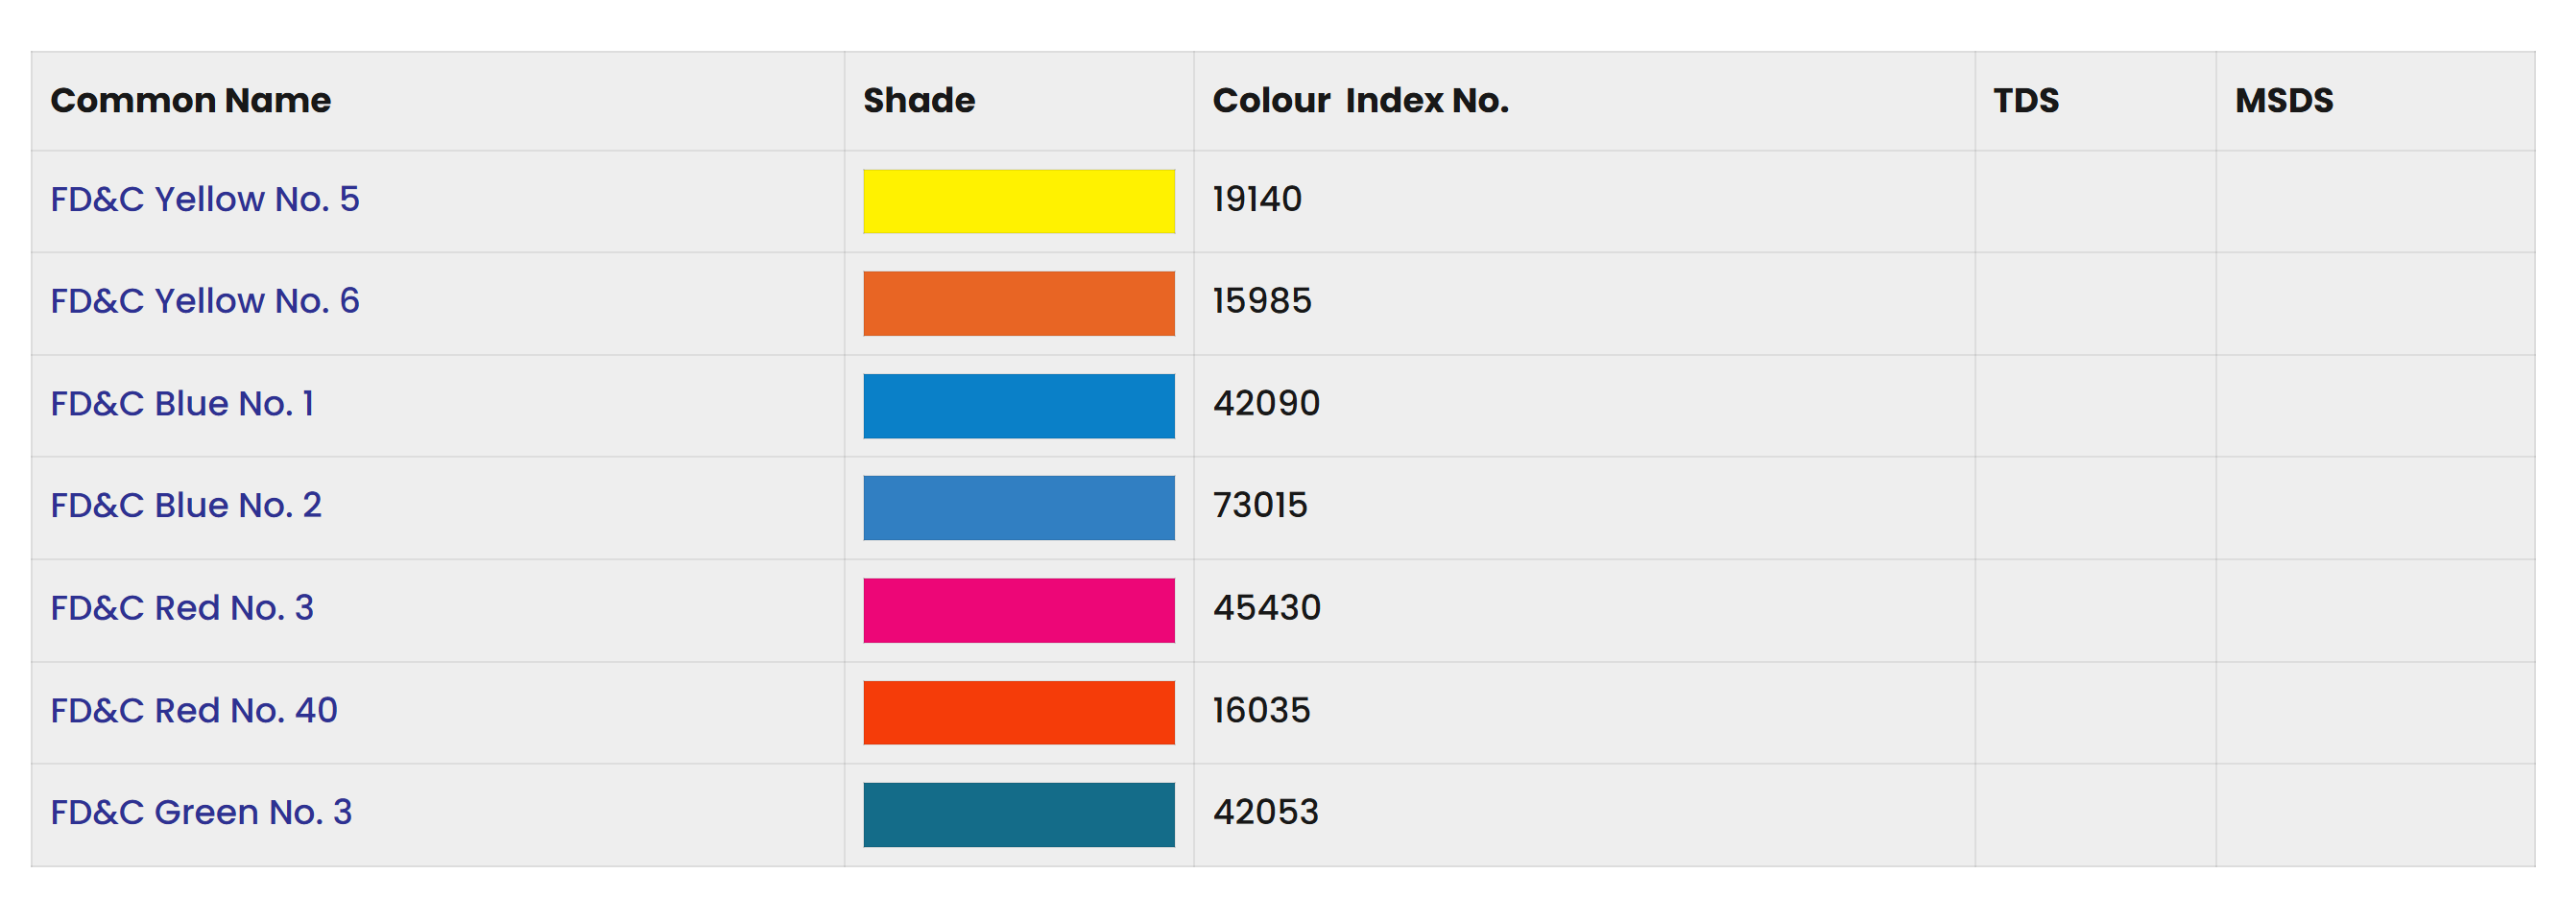
Task: Open the FD&C Green No. 3 link
Action: pos(201,812)
